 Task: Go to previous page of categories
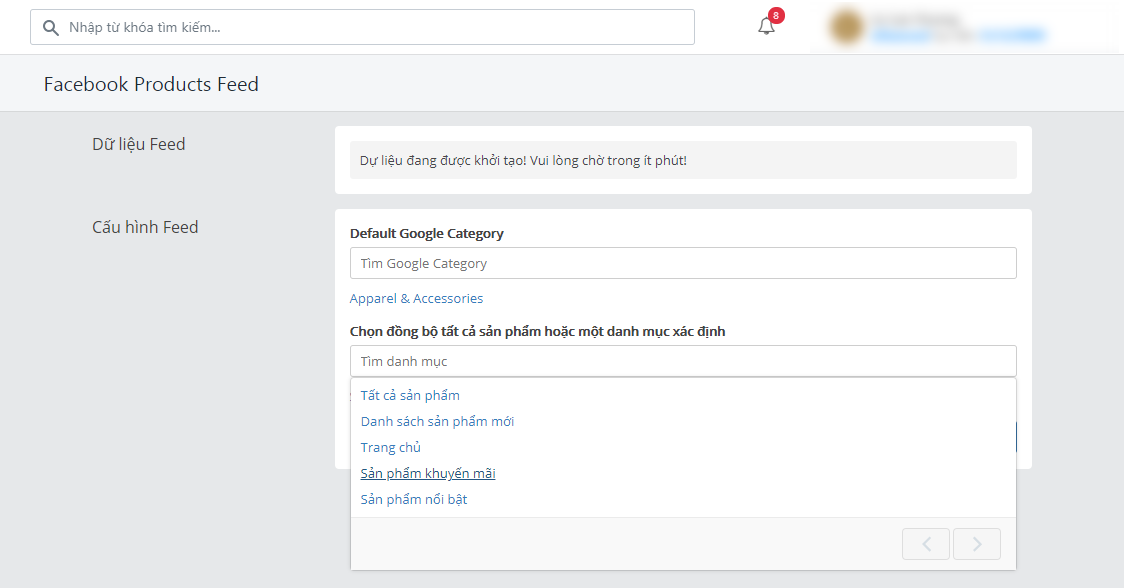(926, 544)
